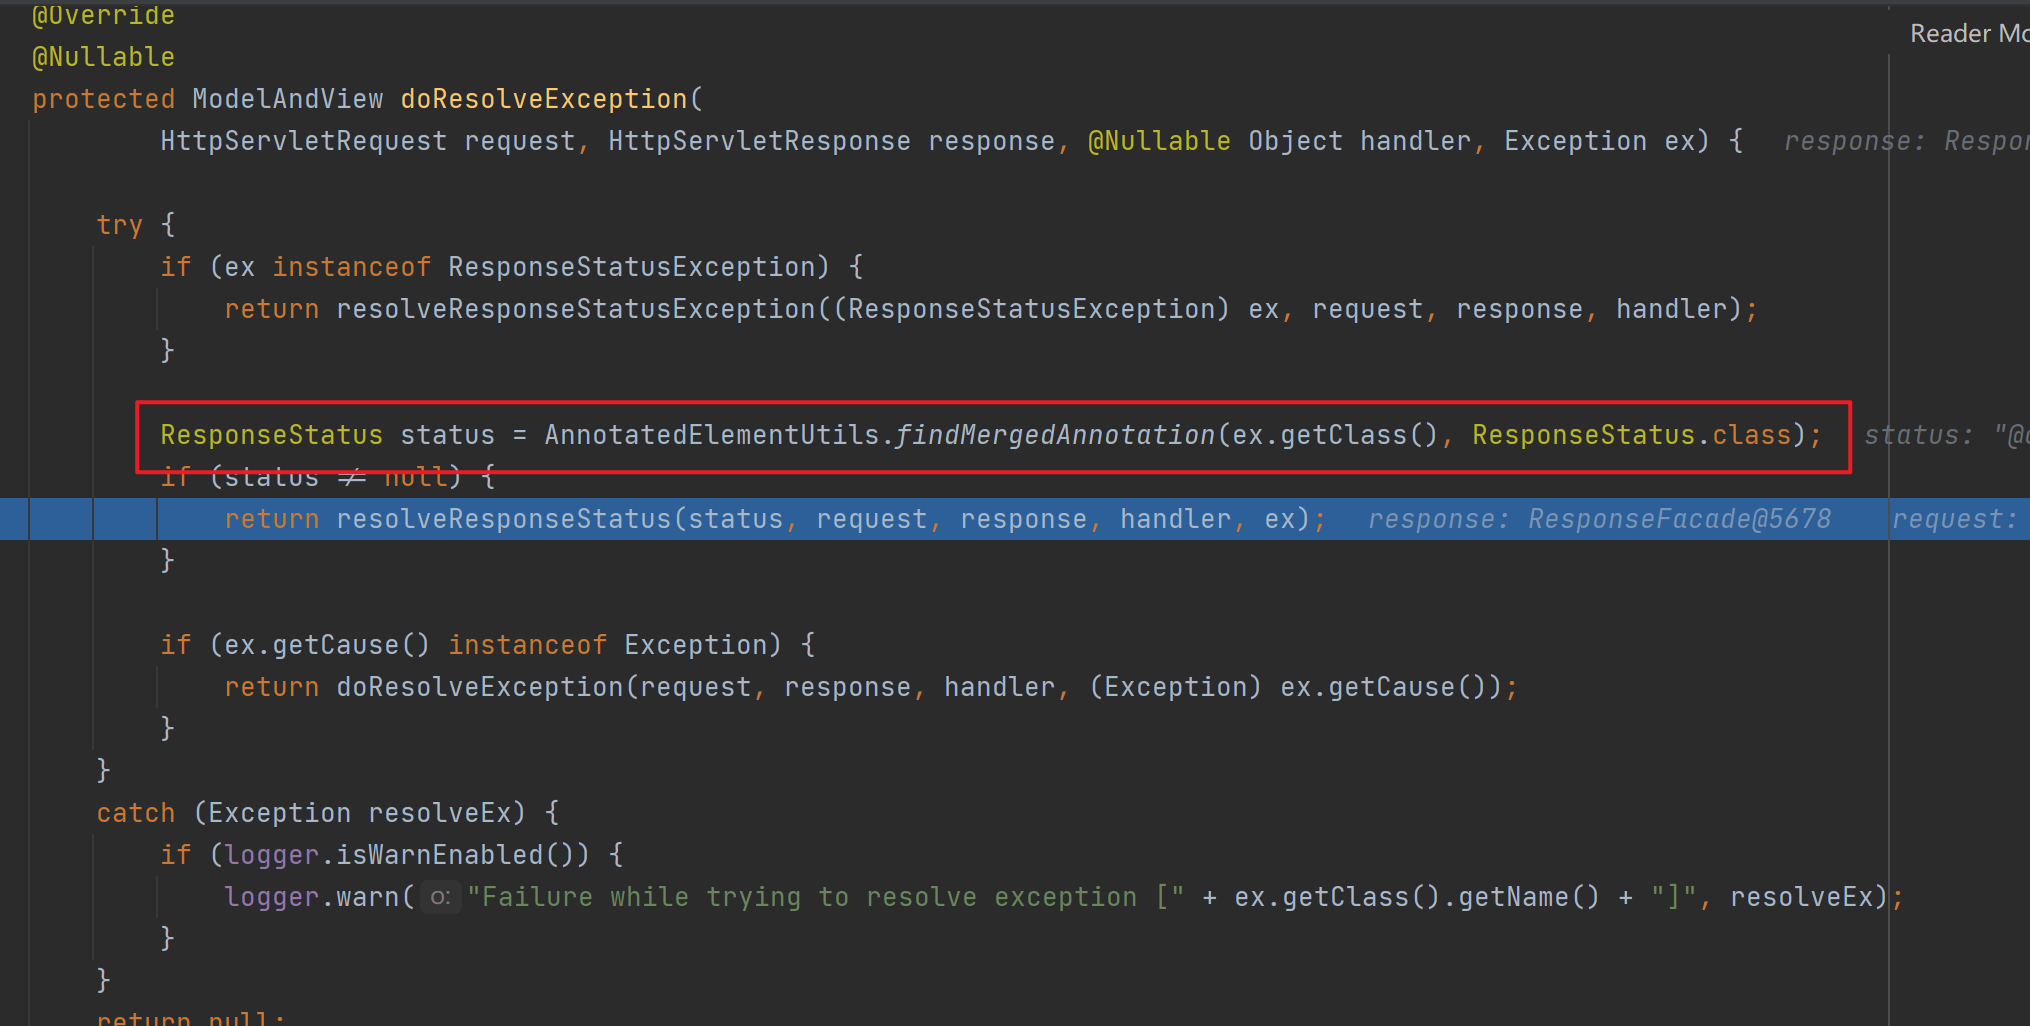Viewport: 2030px width, 1026px height.
Task: Click the inline 'response: ResponseFacade@5678' debug value
Action: tap(1599, 519)
